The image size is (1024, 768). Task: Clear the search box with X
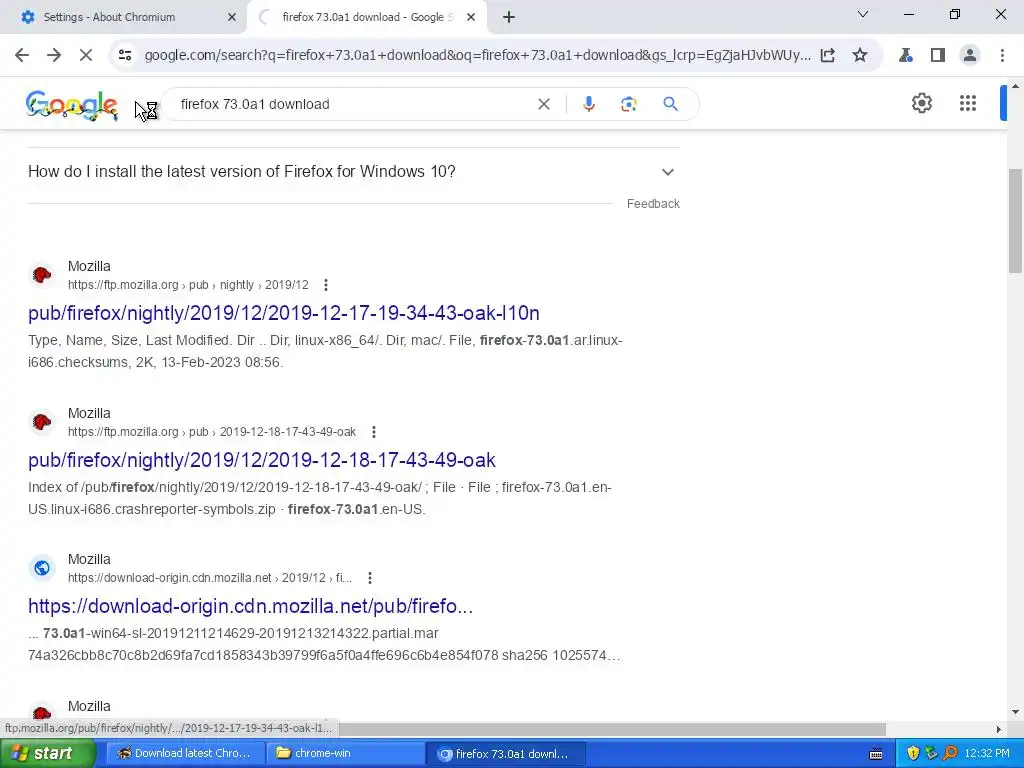point(543,104)
